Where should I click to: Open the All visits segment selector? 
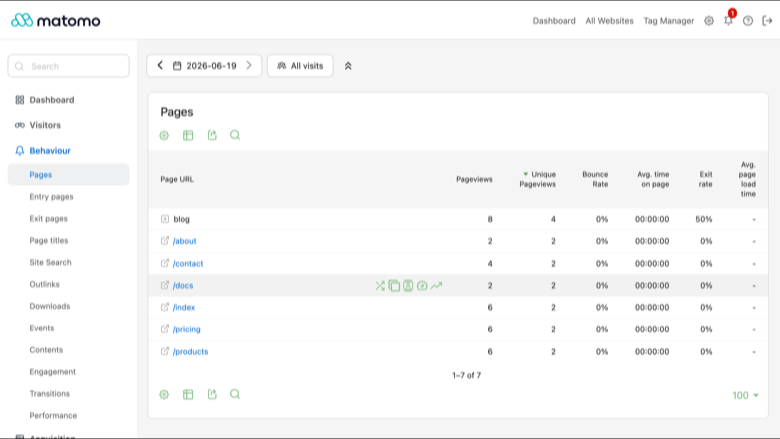300,66
